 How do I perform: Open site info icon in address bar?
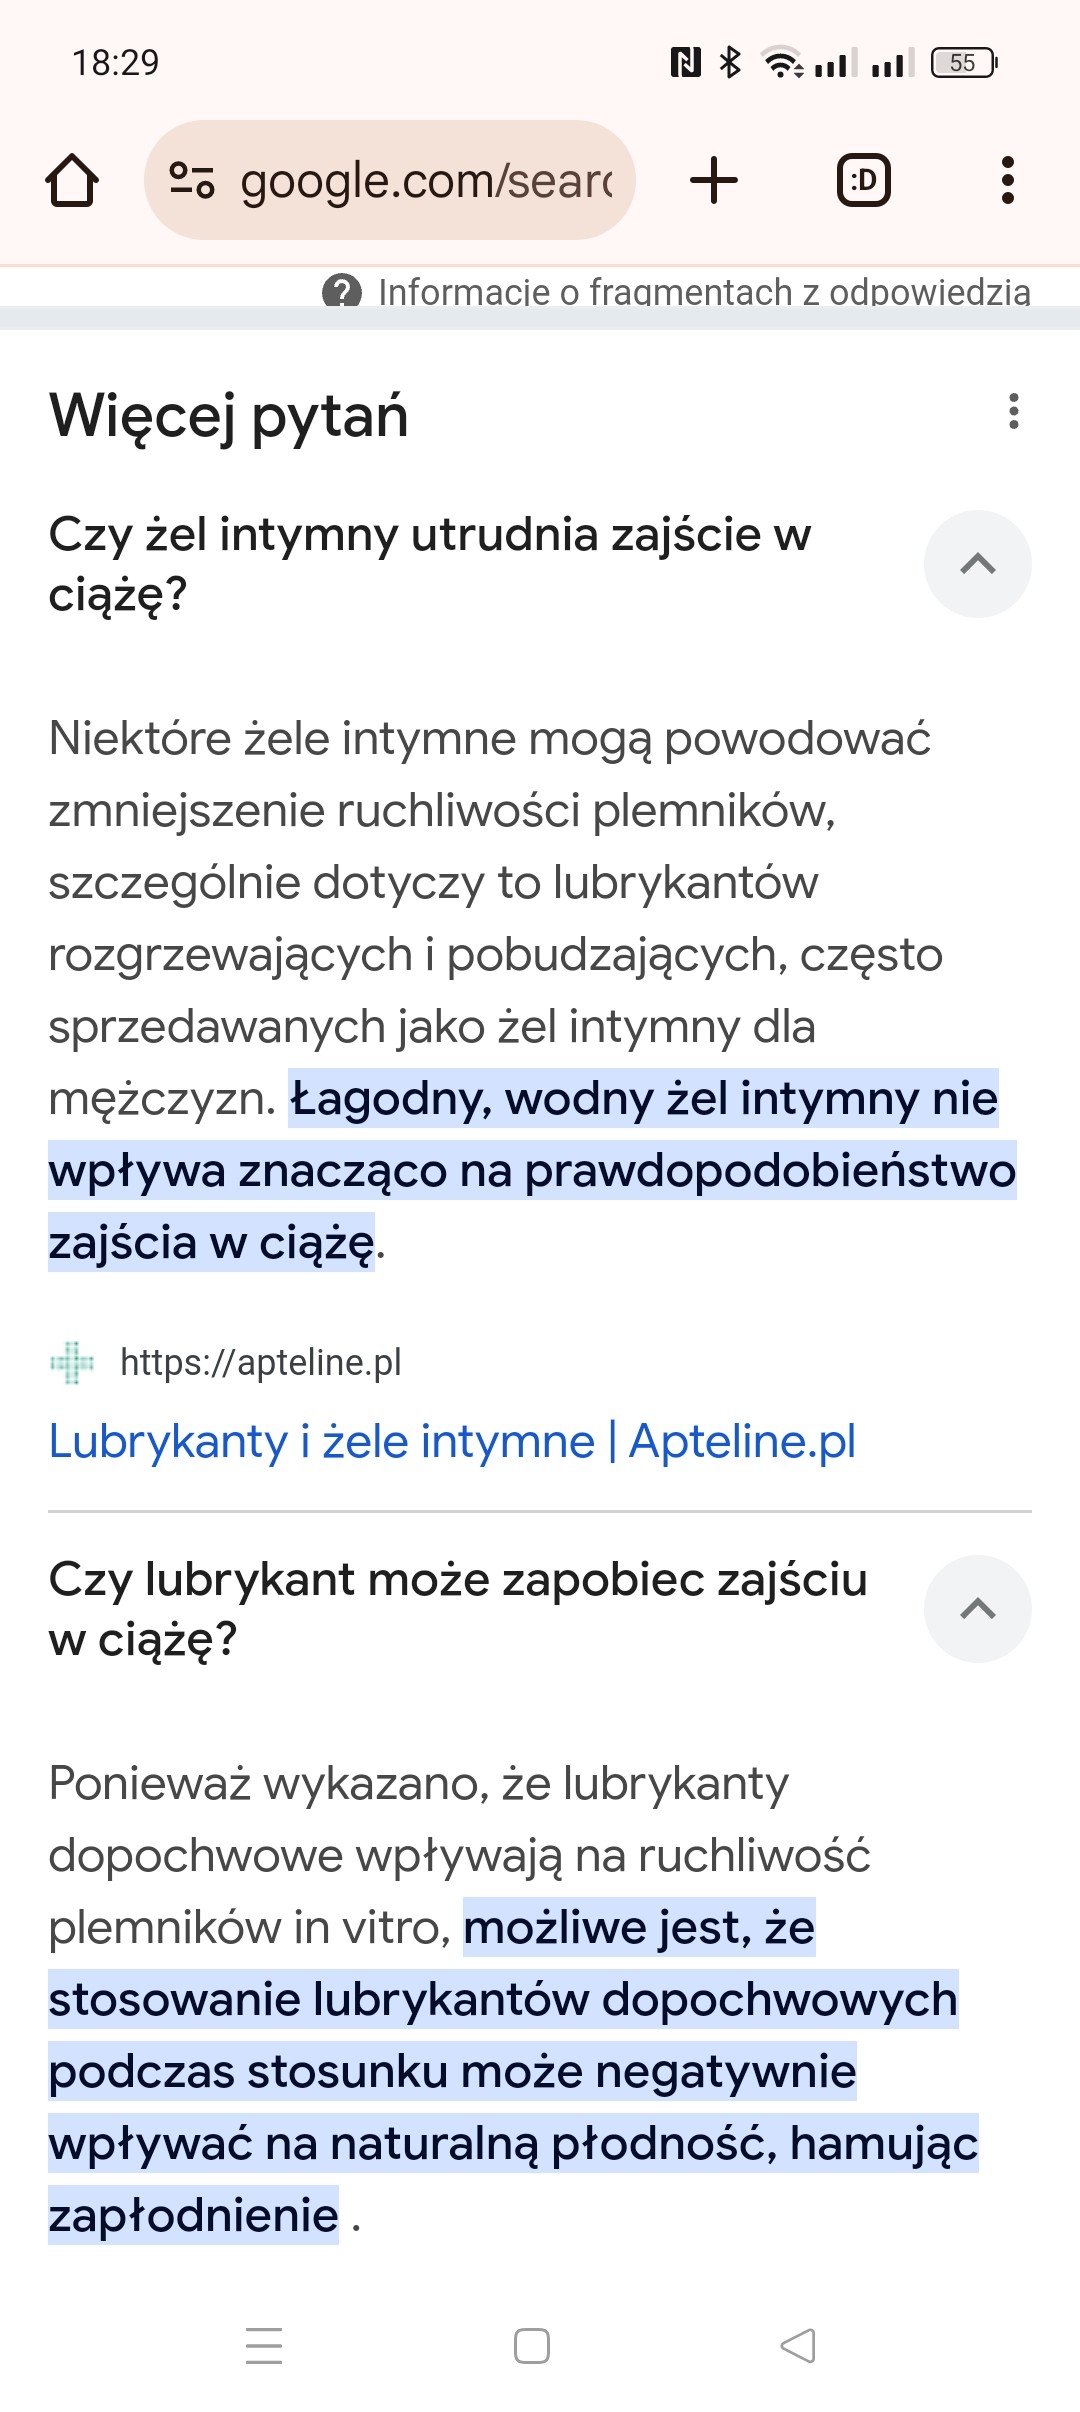191,181
